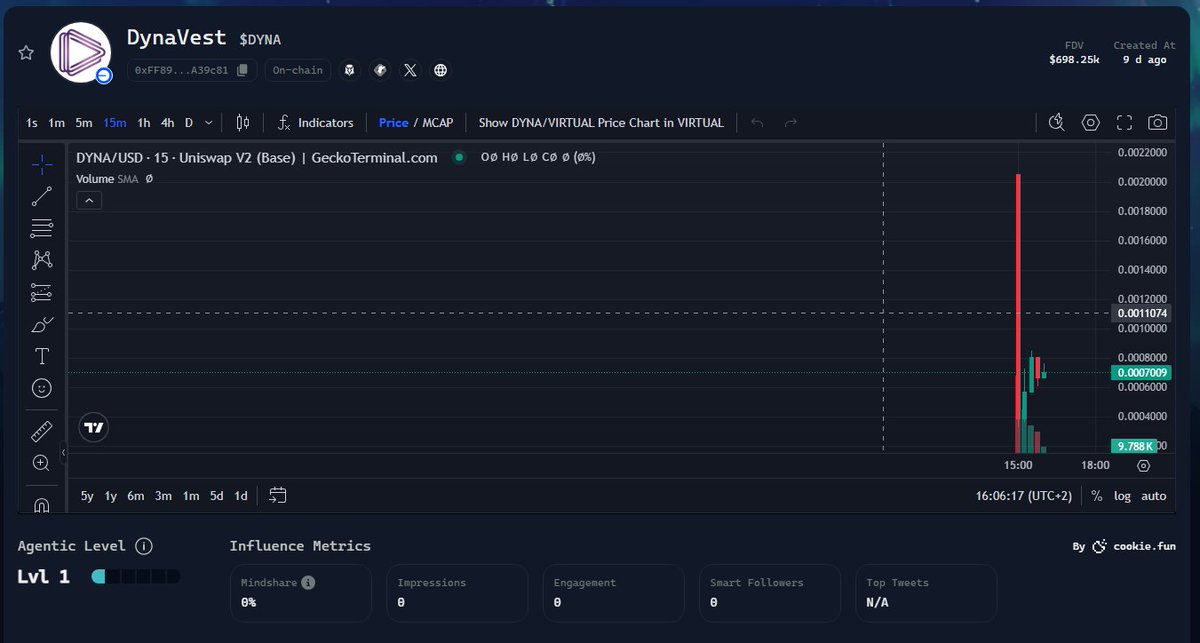The image size is (1200, 643).
Task: Switch the chart to MCAP mode
Action: (437, 123)
